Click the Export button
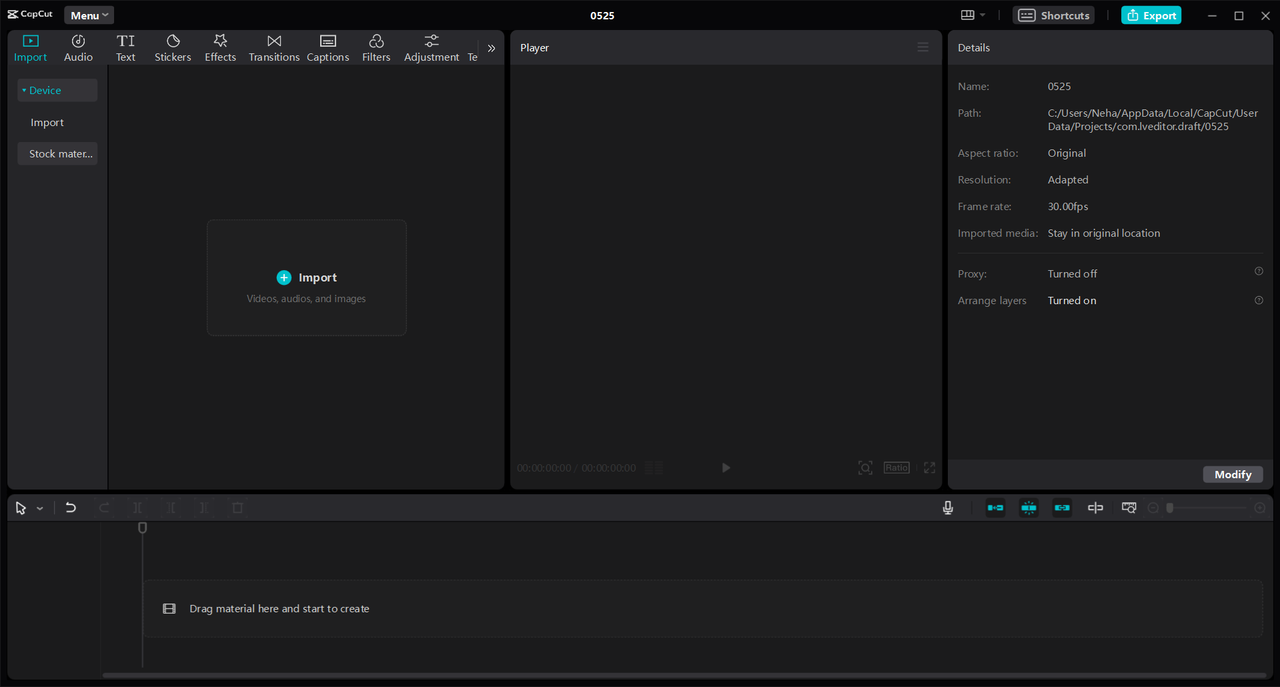Screen dimensions: 1280x687 pos(1151,15)
